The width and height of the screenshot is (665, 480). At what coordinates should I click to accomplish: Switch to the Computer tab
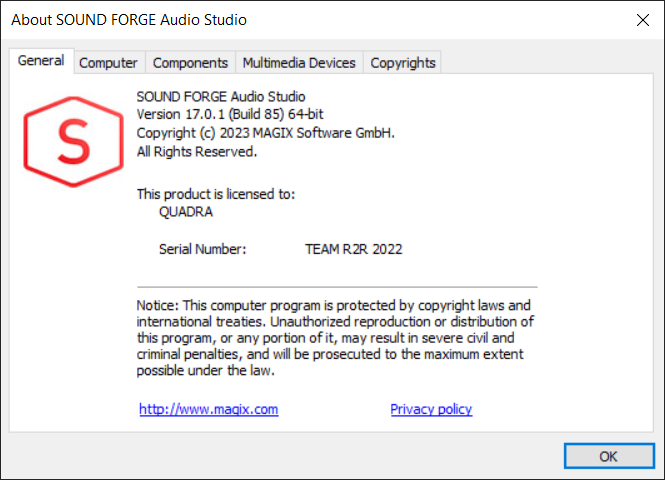coord(108,63)
